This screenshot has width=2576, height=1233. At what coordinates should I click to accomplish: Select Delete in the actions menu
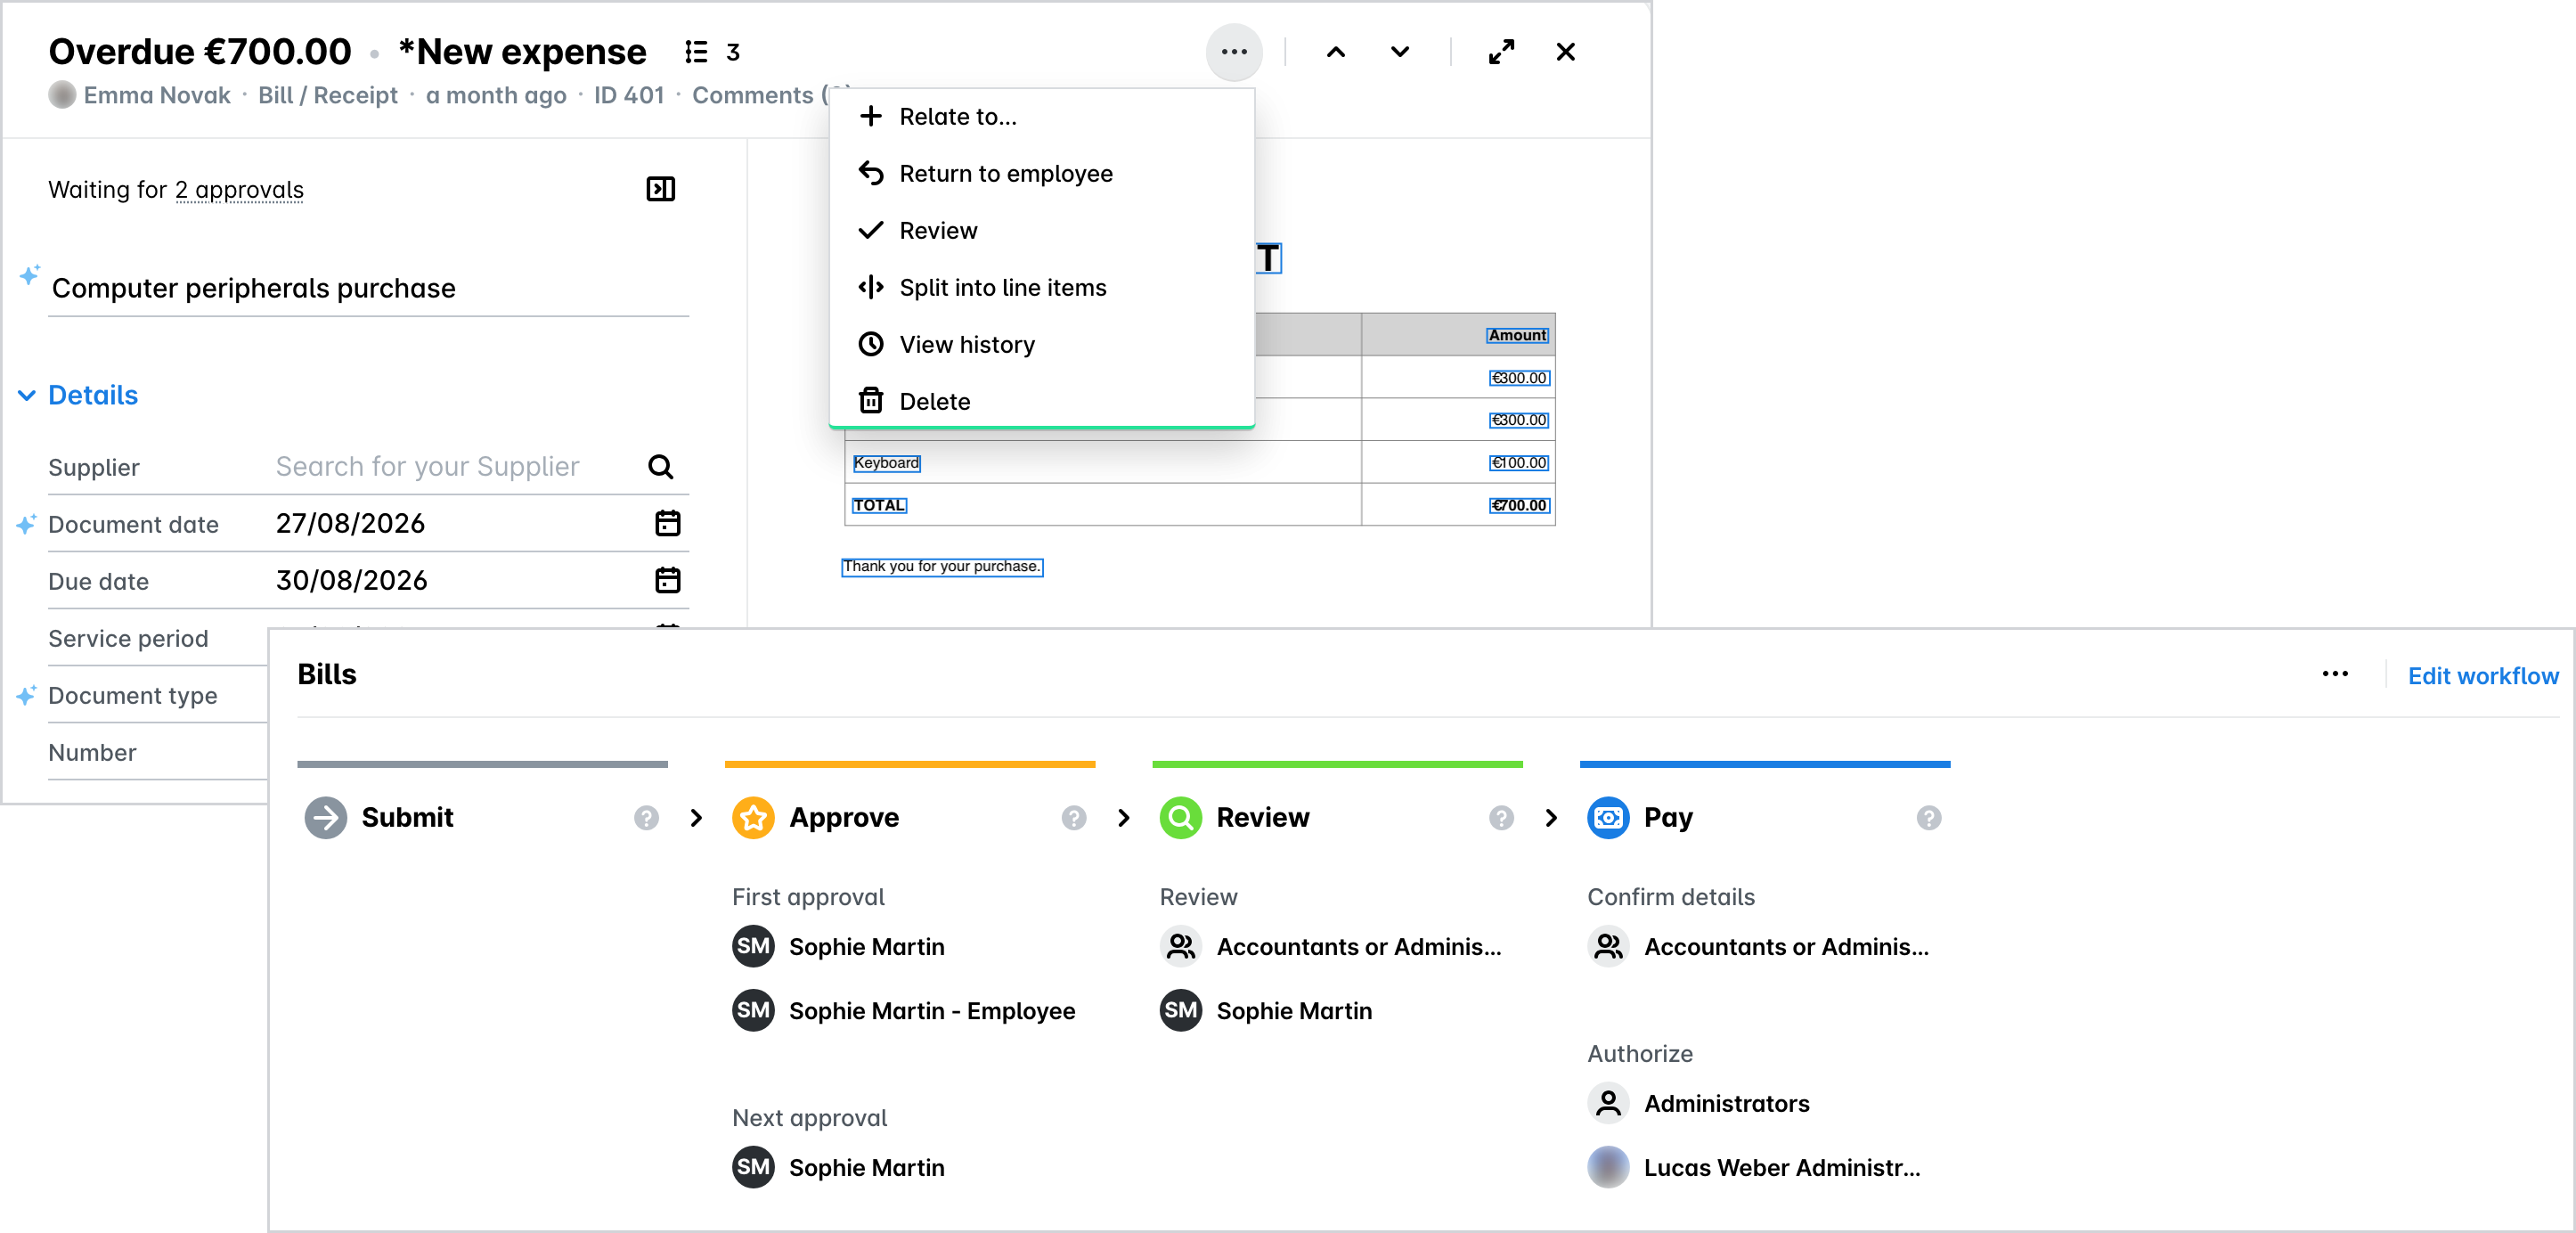[x=1042, y=402]
